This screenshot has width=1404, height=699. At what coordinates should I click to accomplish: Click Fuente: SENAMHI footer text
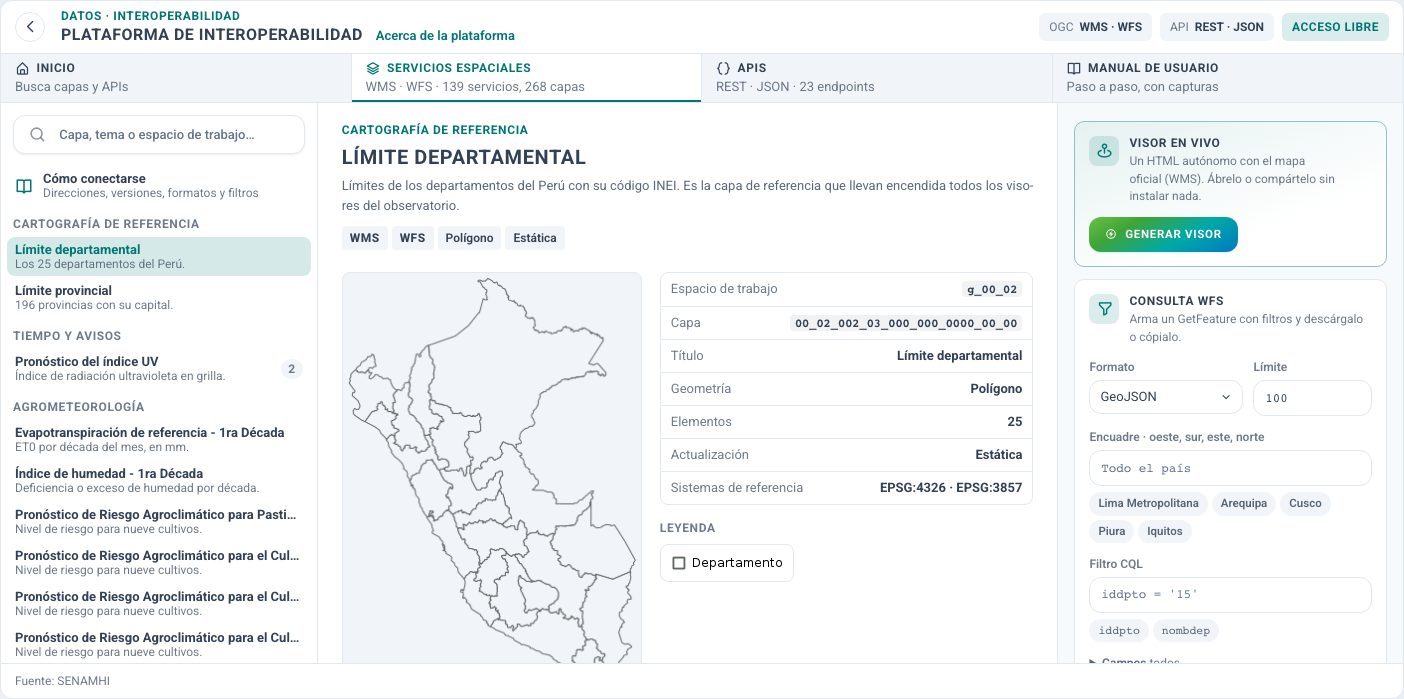[x=62, y=681]
